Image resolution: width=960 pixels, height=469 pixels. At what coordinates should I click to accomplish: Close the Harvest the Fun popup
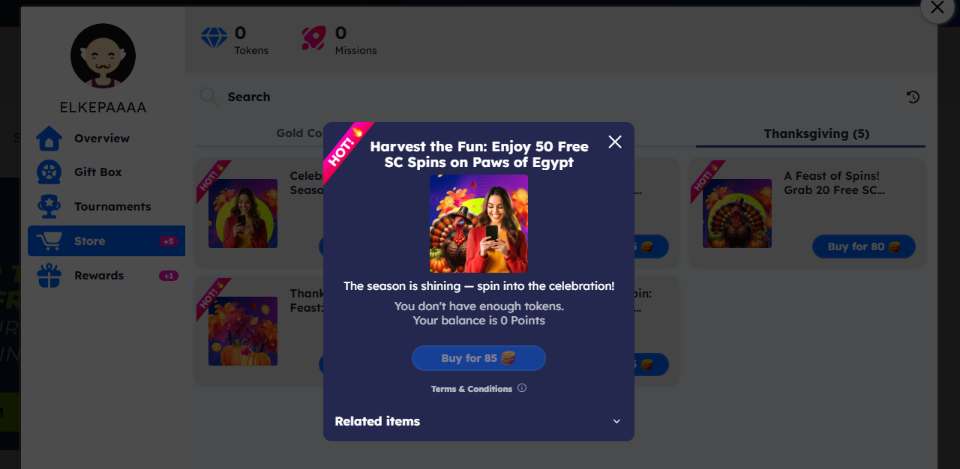(x=615, y=142)
